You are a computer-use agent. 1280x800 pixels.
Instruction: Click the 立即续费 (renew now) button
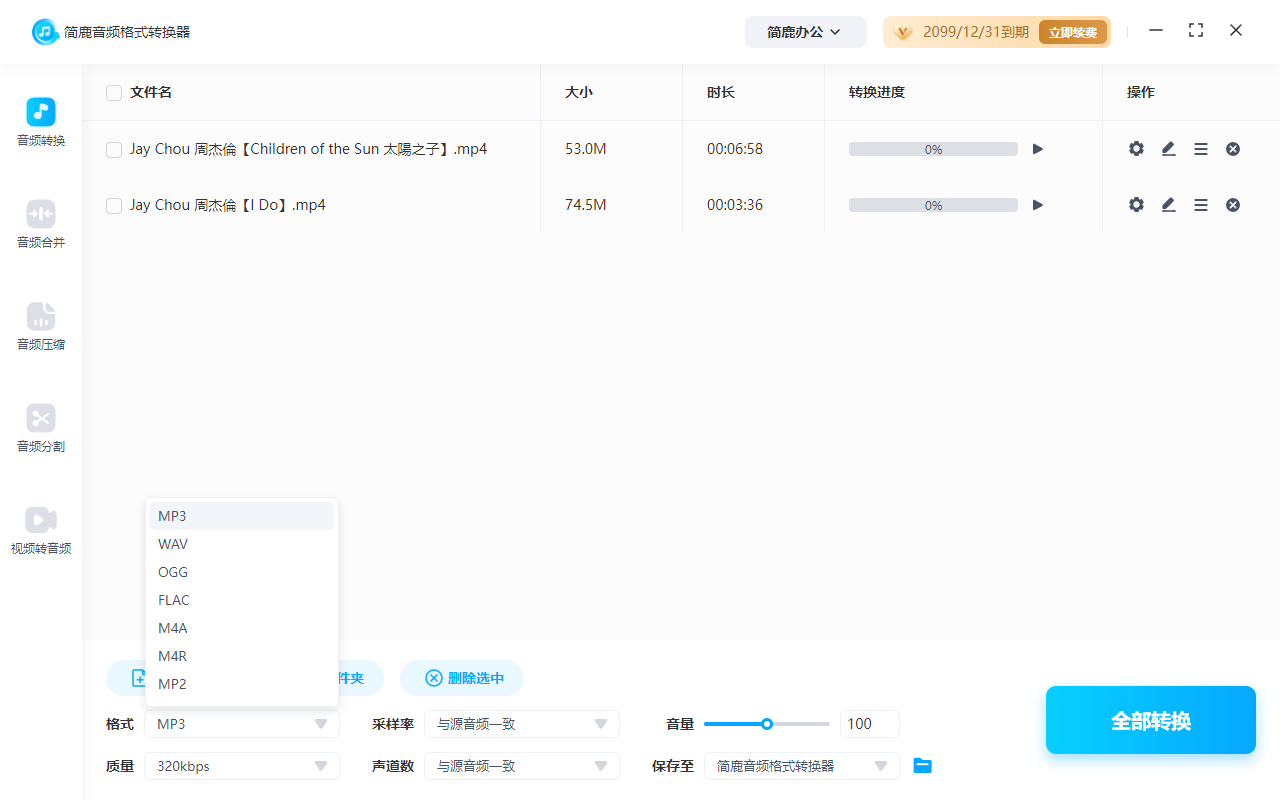click(1073, 31)
